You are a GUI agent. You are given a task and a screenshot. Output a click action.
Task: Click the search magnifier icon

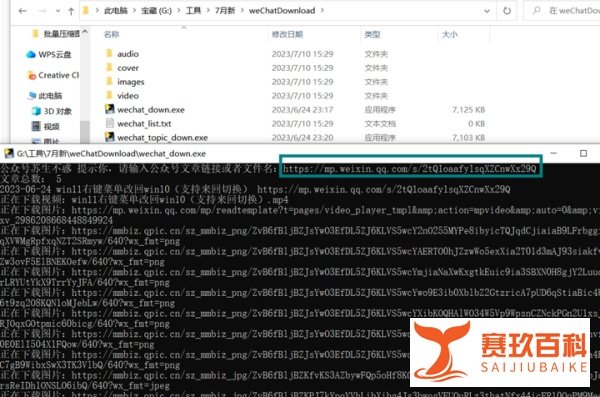[x=536, y=10]
